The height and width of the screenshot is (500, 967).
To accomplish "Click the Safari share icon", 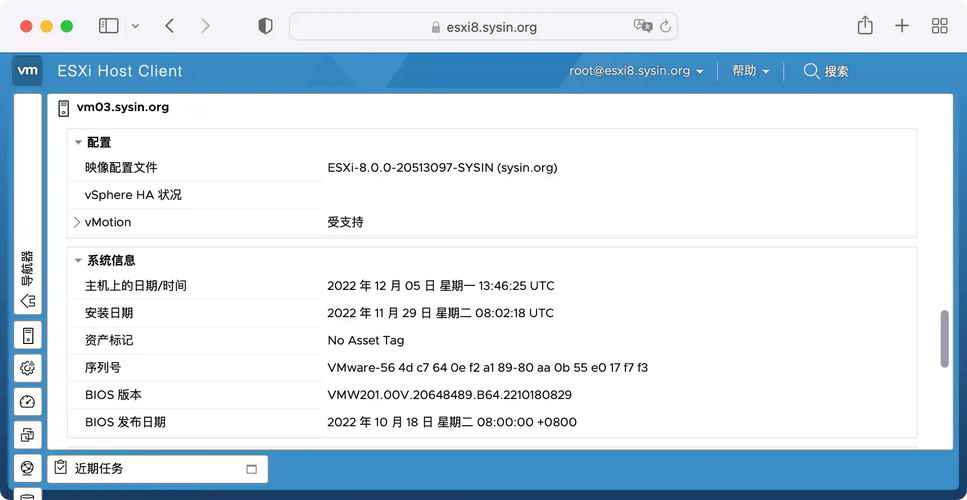I will 865,26.
